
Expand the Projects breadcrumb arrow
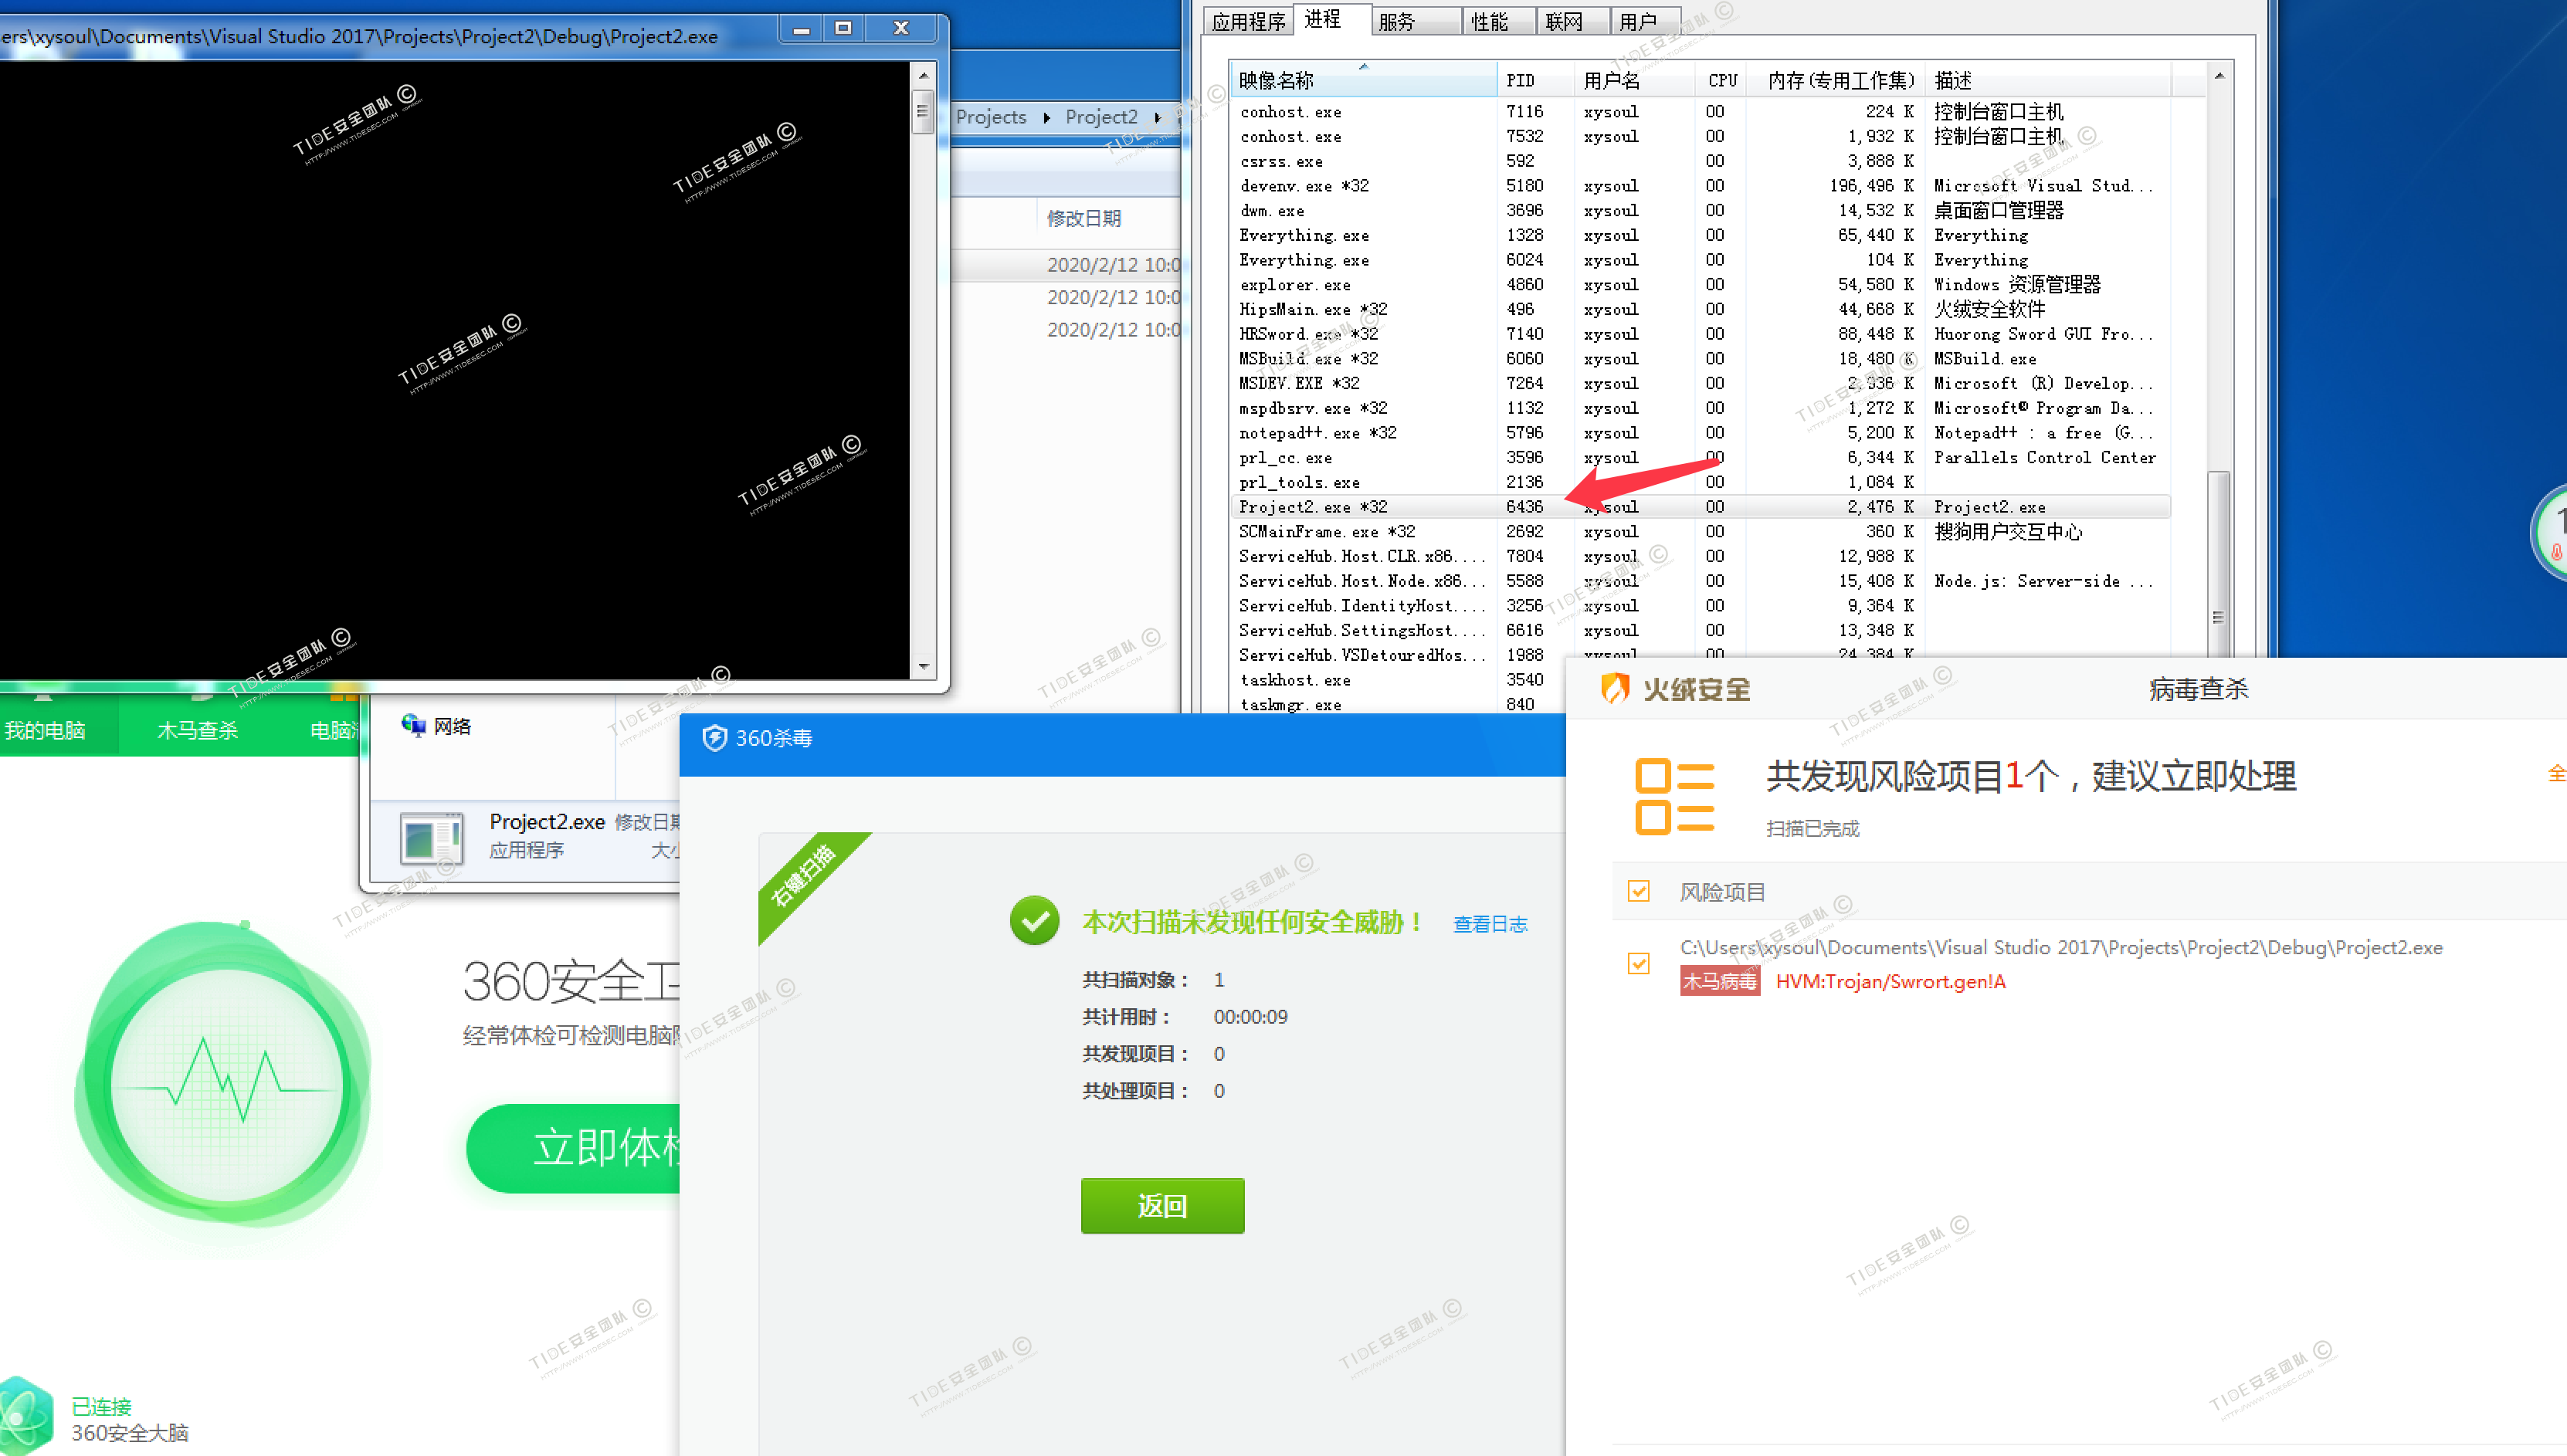pos(1046,117)
